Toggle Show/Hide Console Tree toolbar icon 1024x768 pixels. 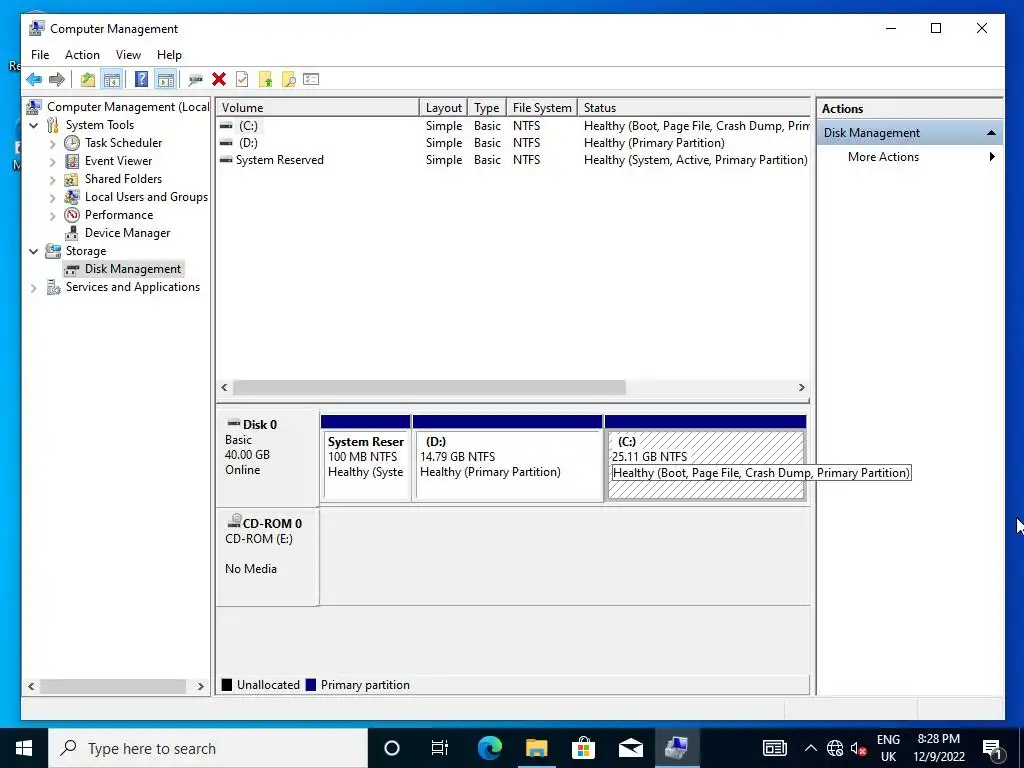tap(112, 80)
